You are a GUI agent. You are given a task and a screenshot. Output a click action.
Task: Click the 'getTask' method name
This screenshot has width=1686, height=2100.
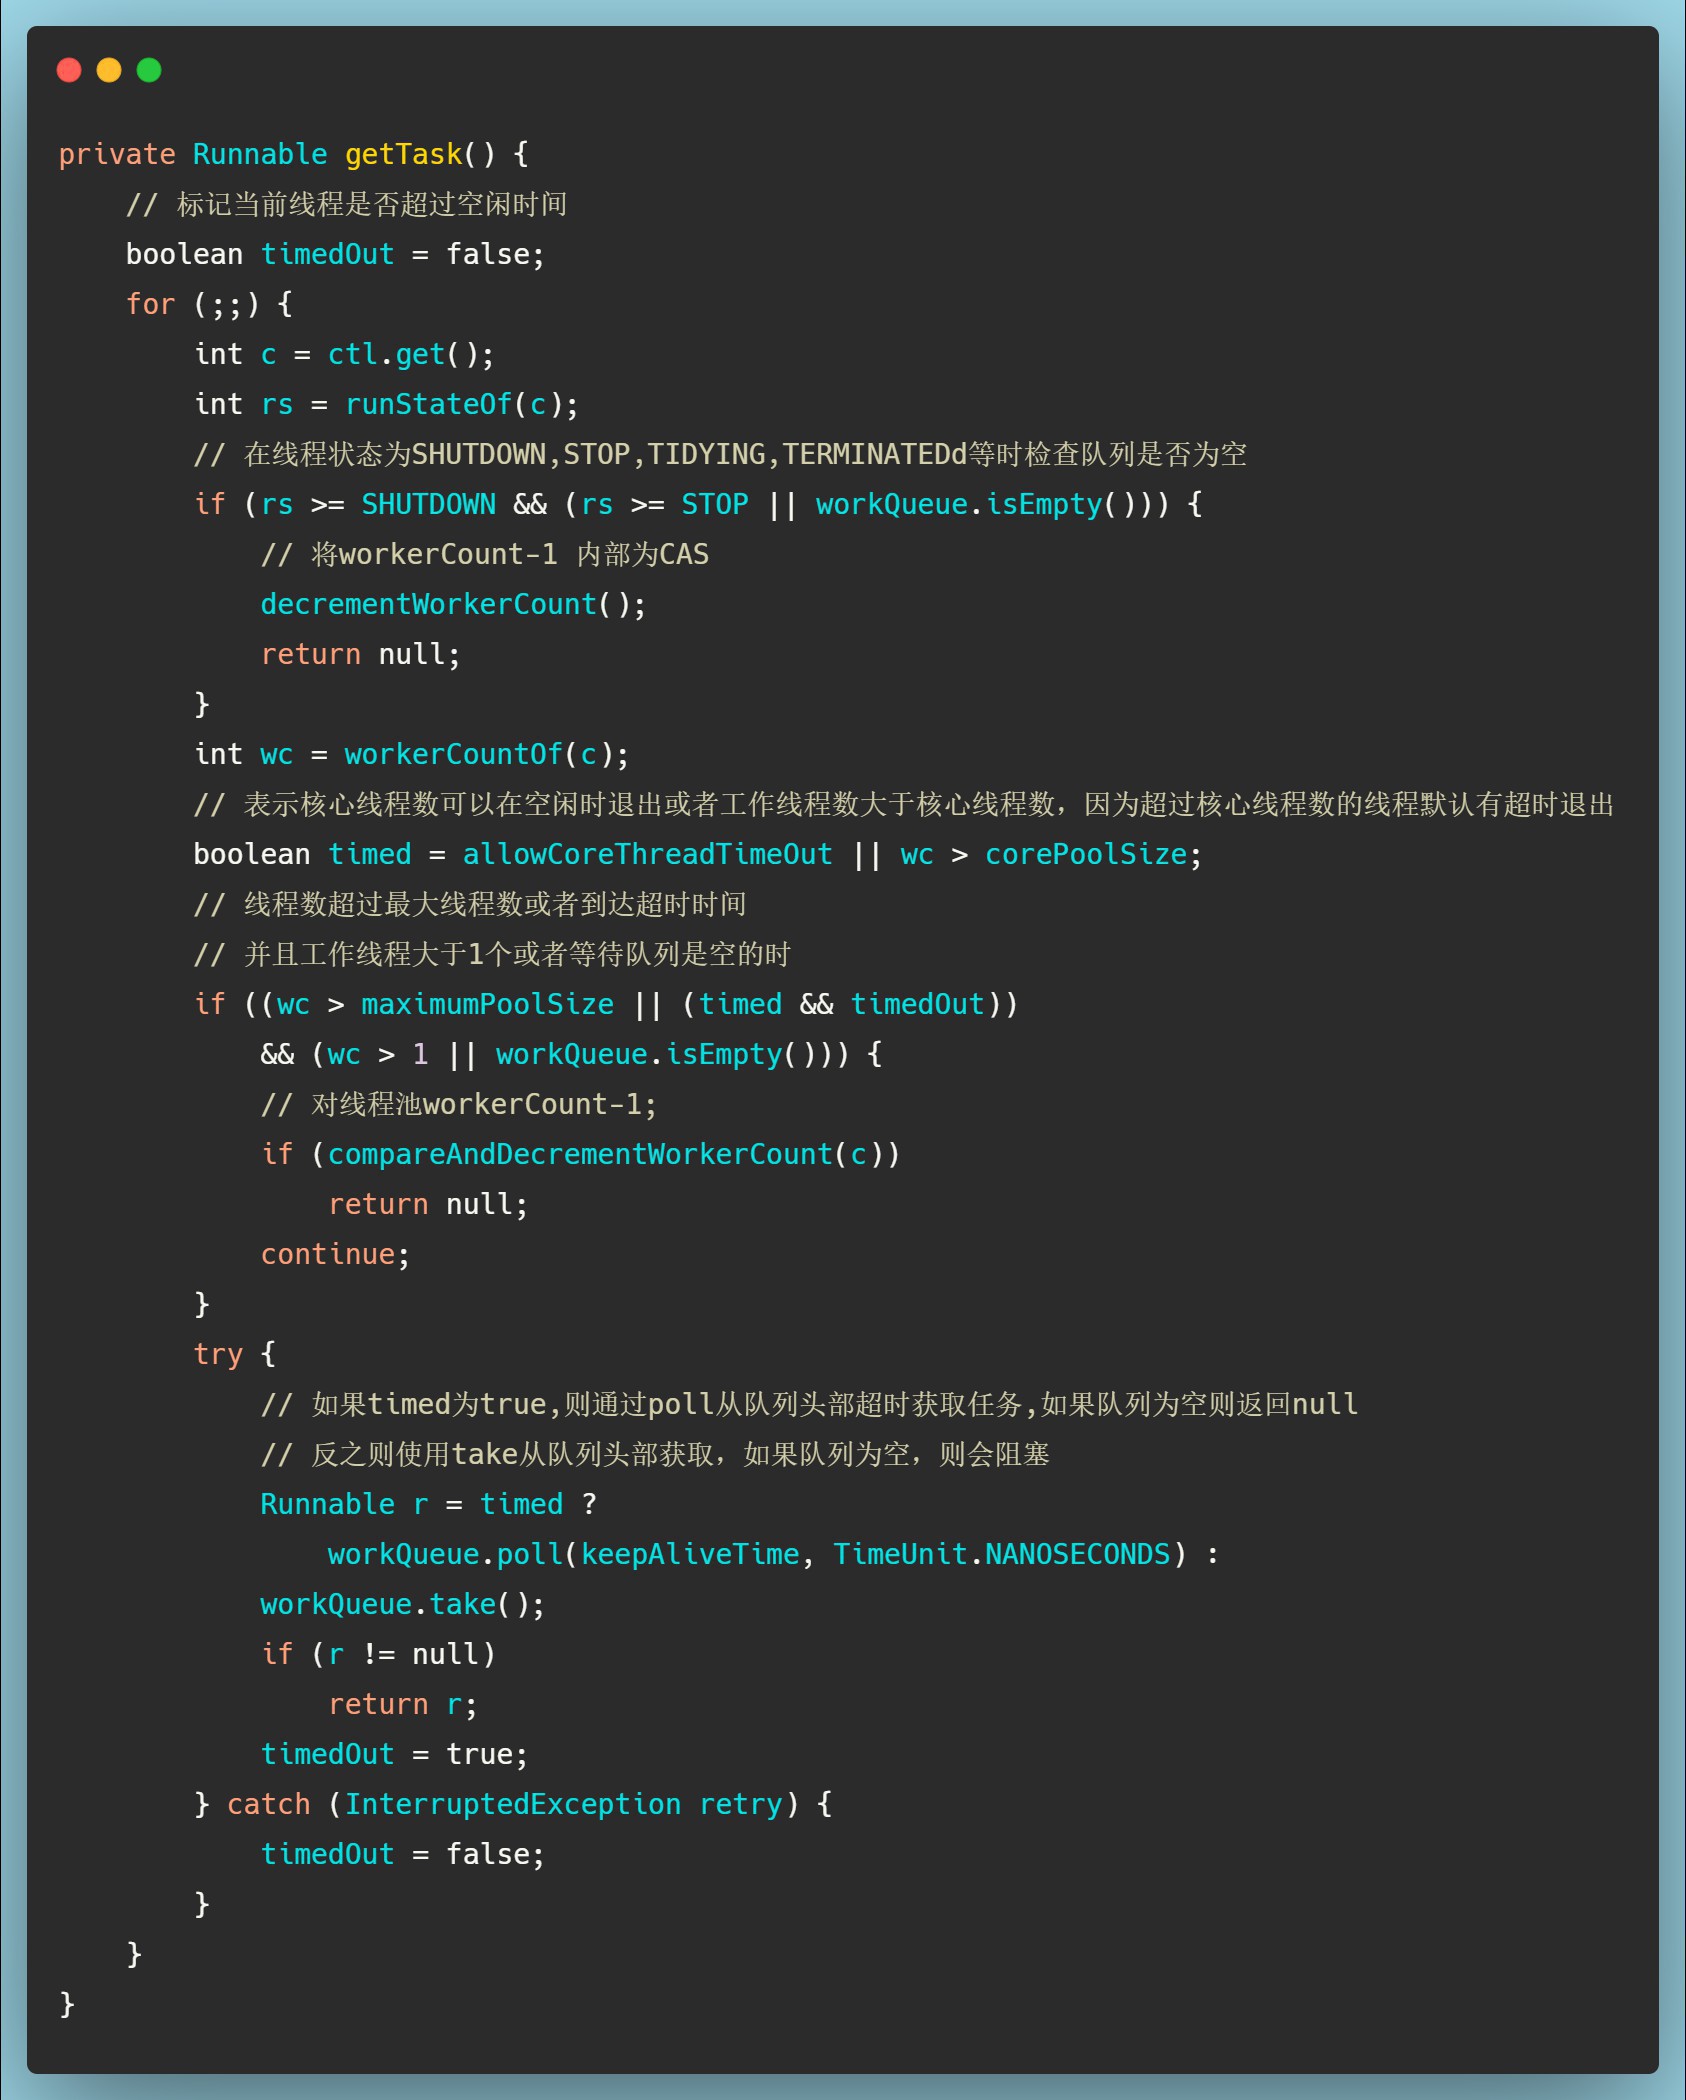404,154
